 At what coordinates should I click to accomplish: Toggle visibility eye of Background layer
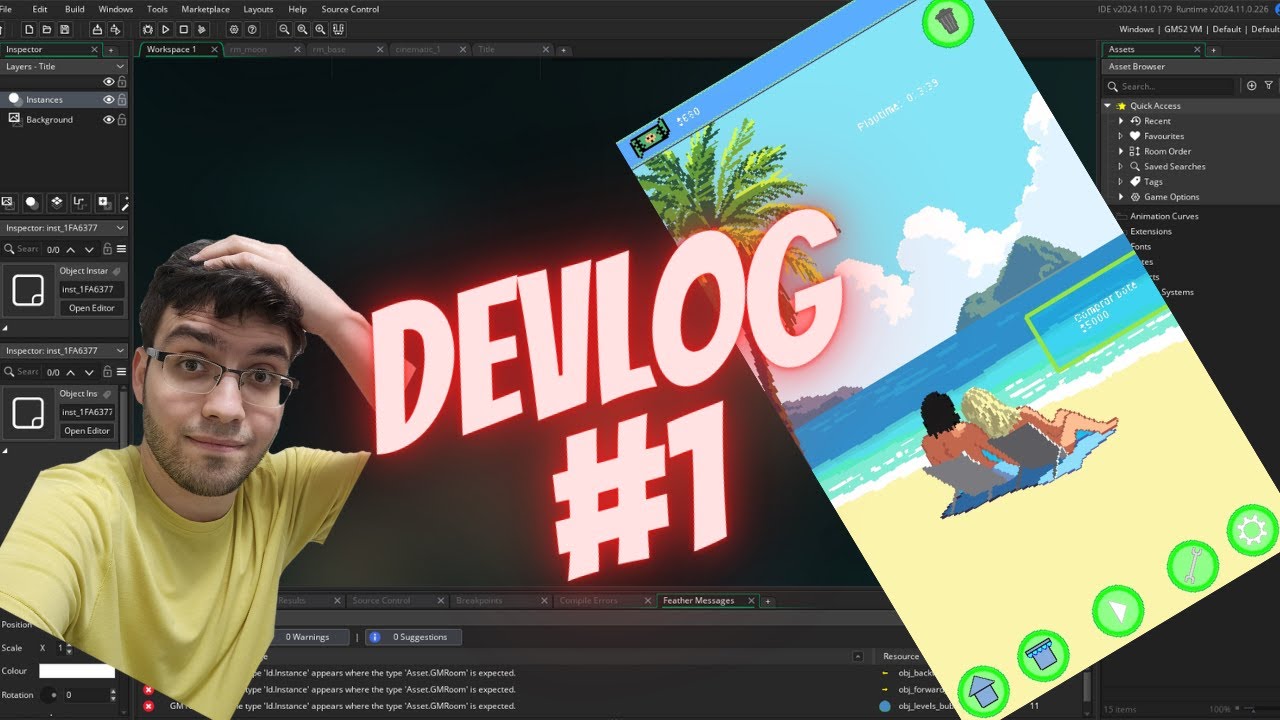109,119
